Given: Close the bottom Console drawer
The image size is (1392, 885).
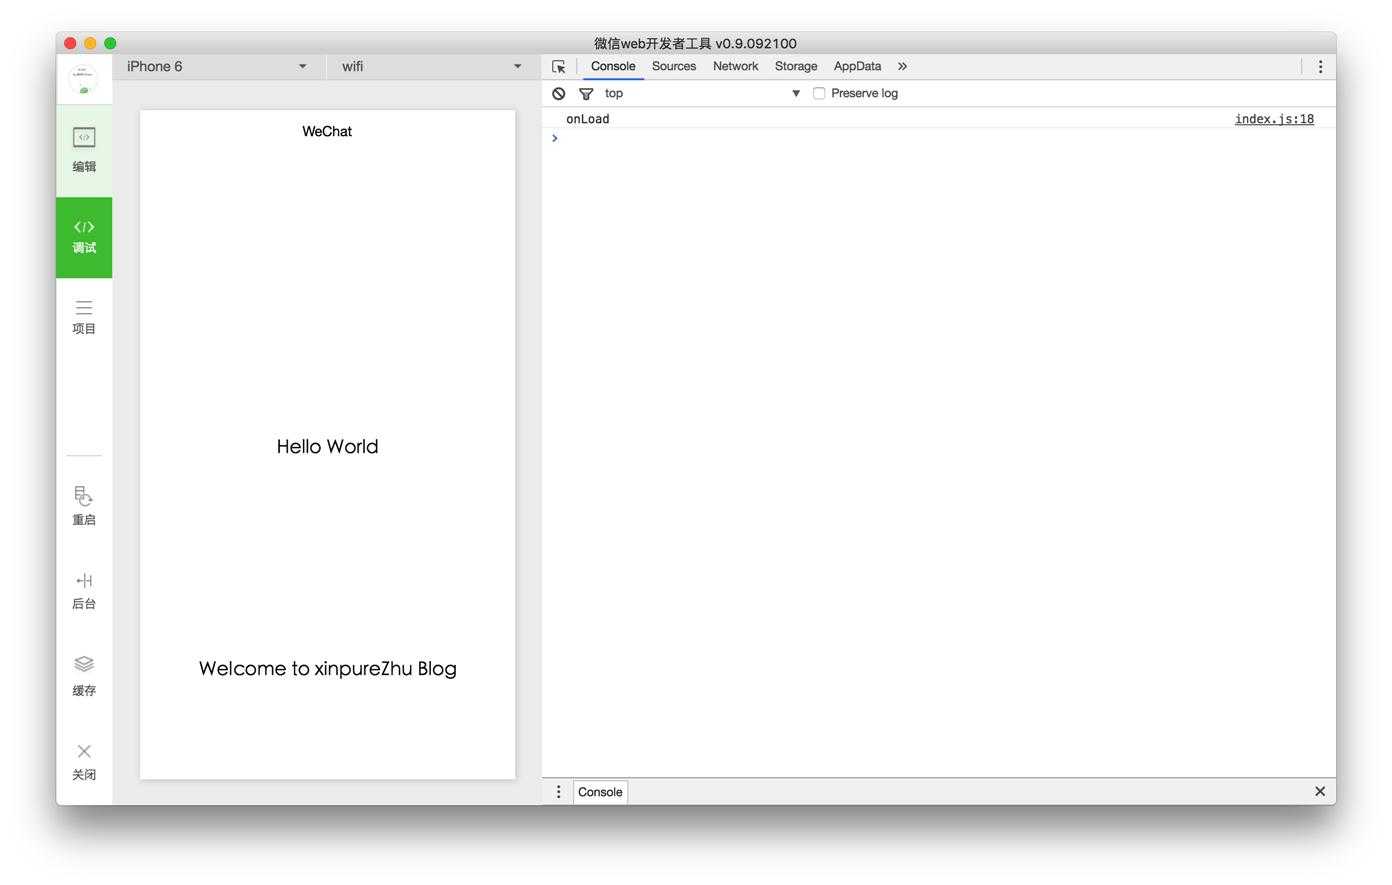Looking at the screenshot, I should pos(1320,791).
